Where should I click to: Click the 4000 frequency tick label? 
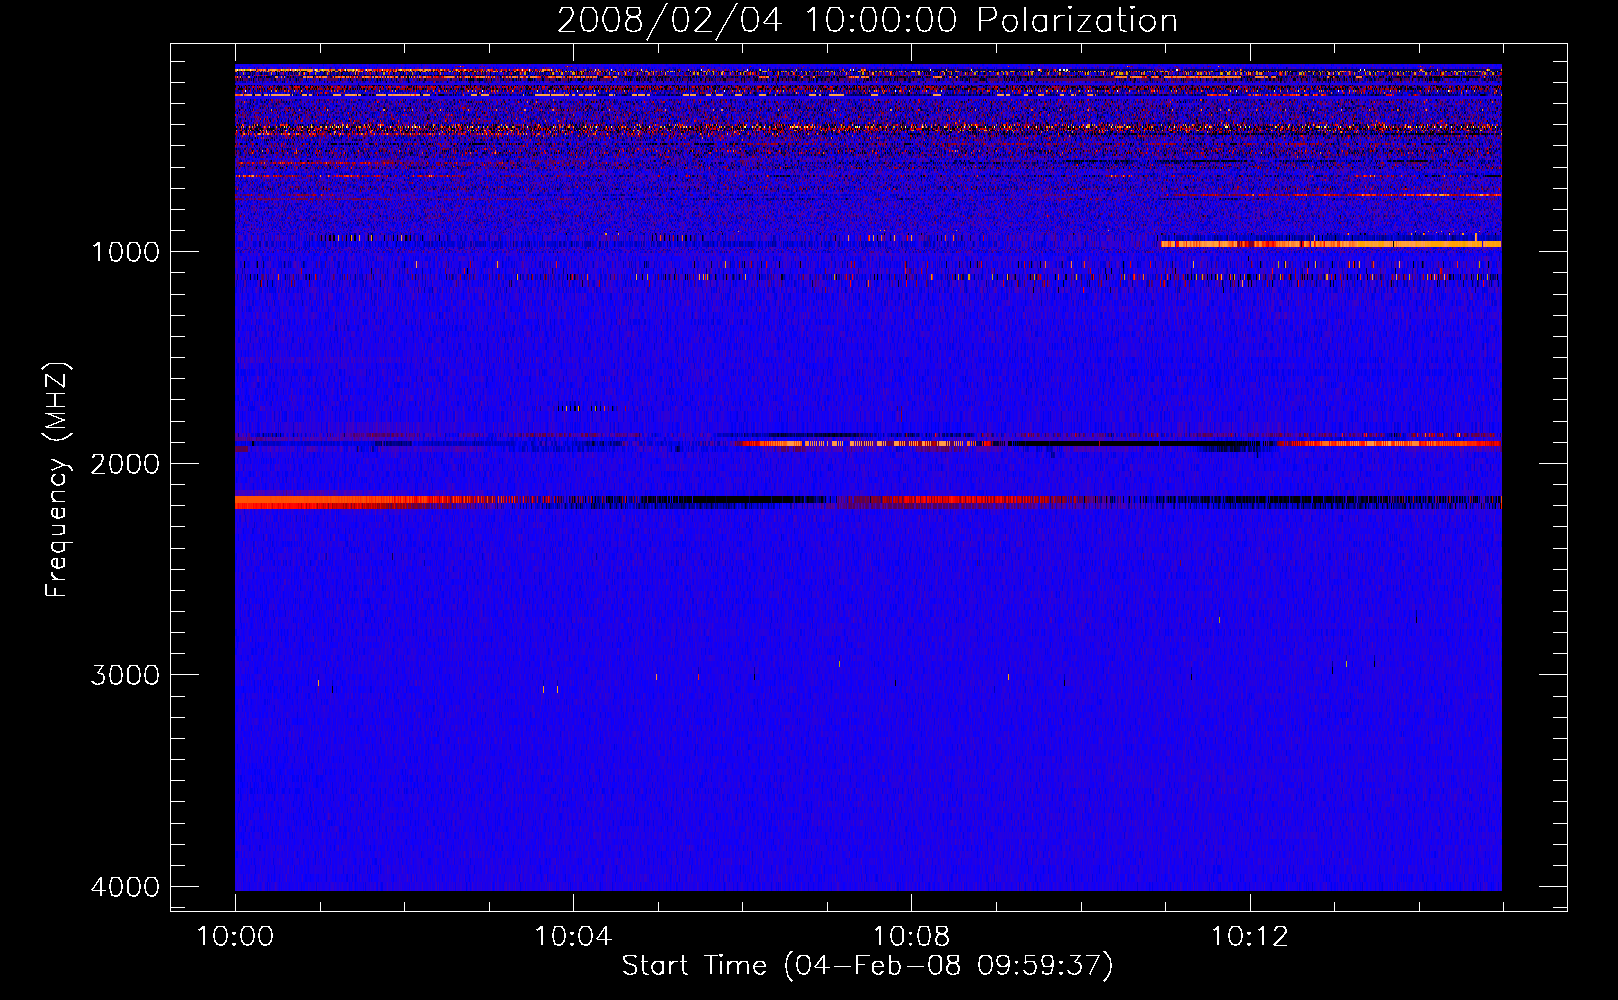click(x=125, y=887)
